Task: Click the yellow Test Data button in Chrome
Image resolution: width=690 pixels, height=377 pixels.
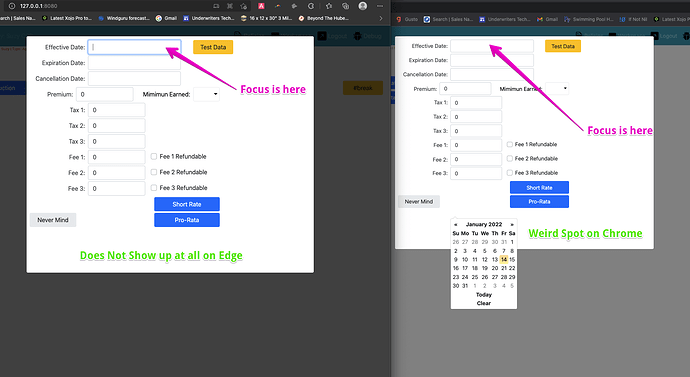Action: pyautogui.click(x=563, y=46)
